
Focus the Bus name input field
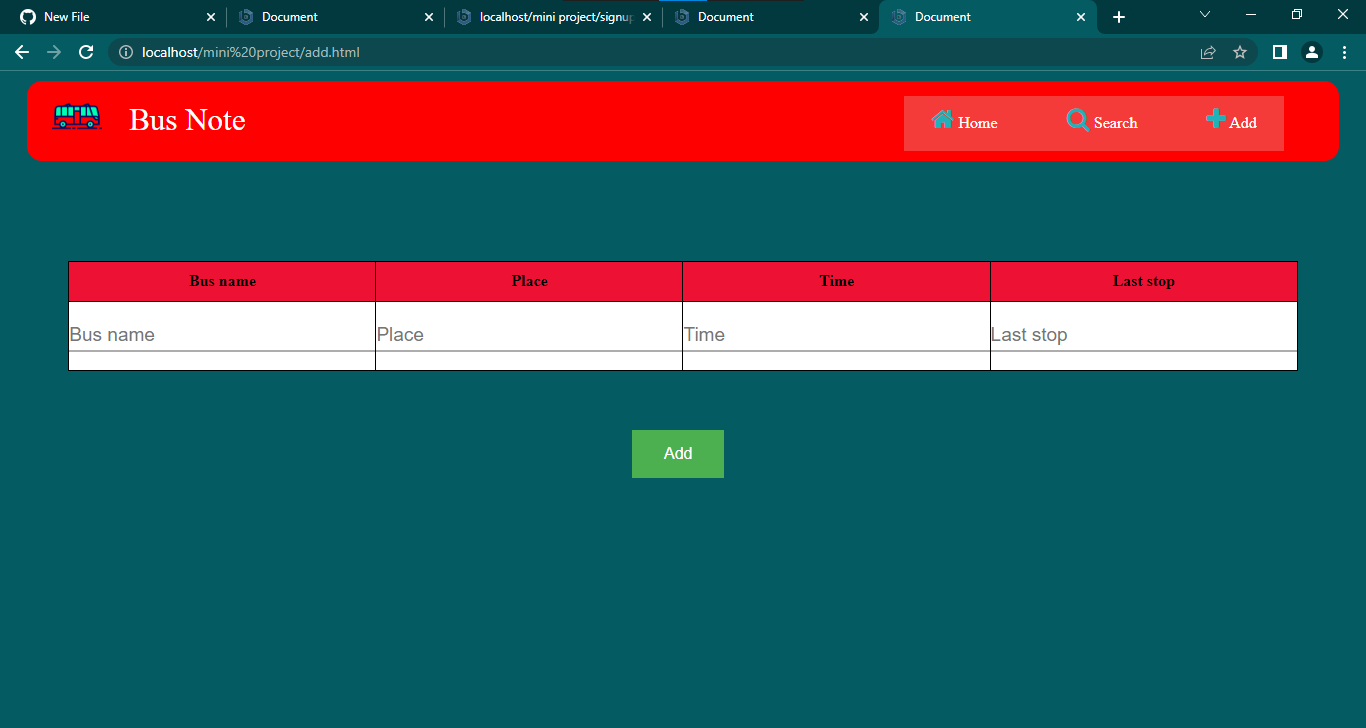(x=222, y=335)
